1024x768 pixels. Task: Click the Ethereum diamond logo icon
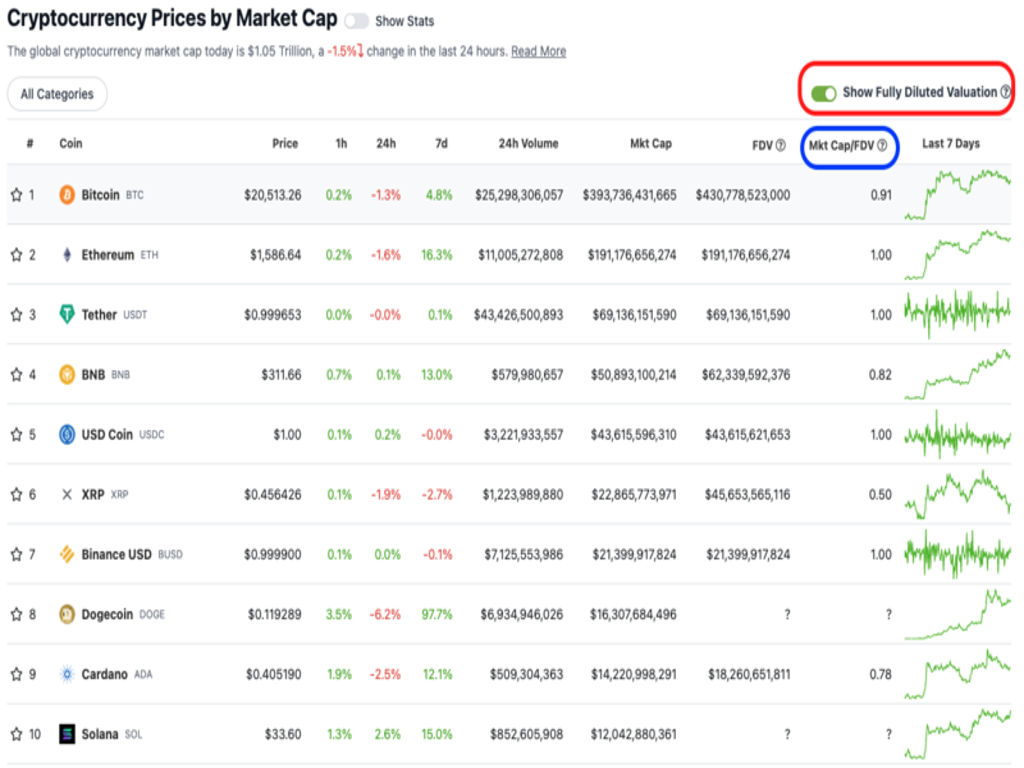click(x=67, y=255)
